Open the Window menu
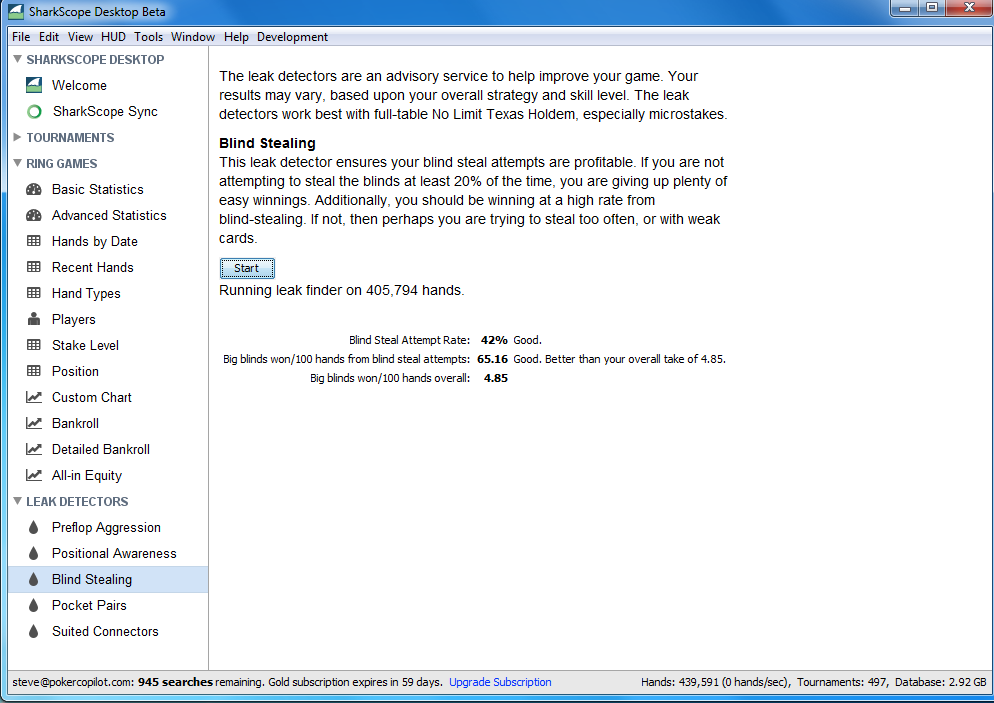994x703 pixels. tap(193, 37)
